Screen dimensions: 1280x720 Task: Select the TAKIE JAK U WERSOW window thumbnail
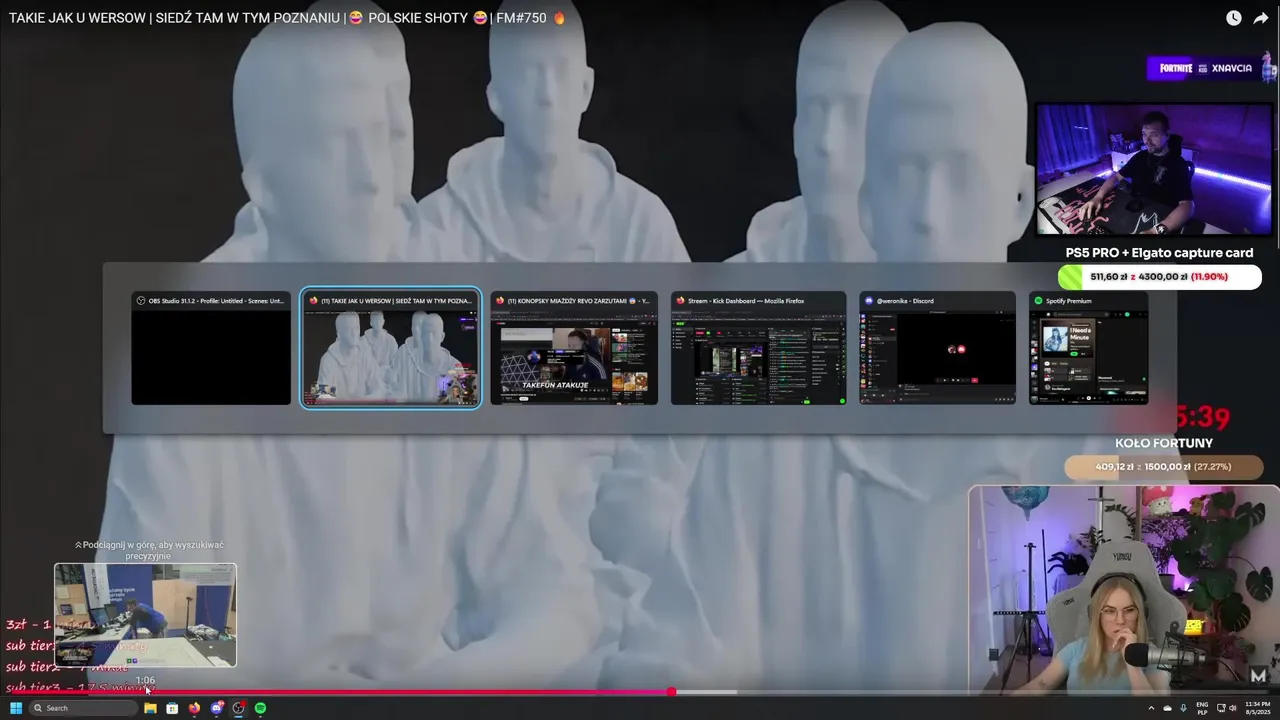coord(391,348)
